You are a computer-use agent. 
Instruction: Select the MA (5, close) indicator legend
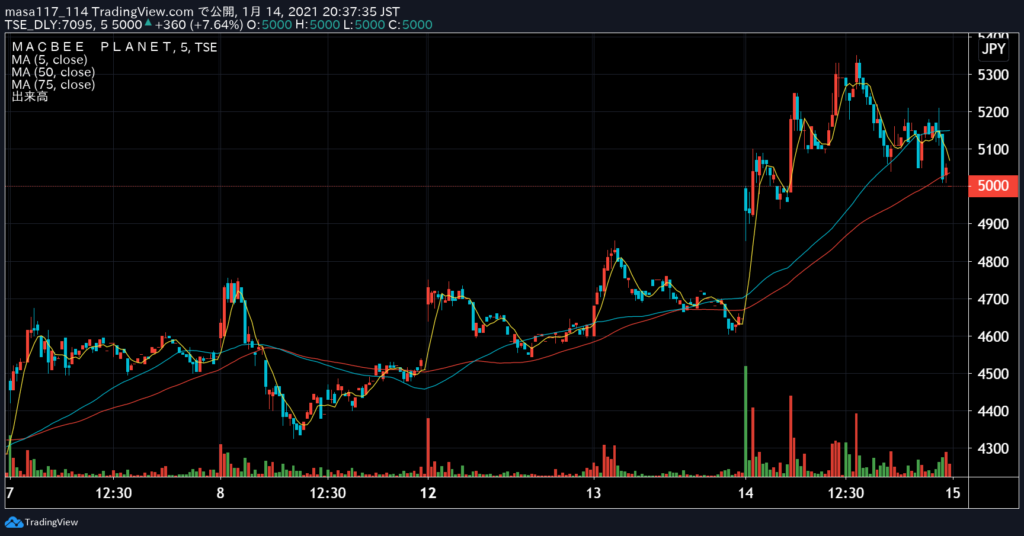(50, 59)
